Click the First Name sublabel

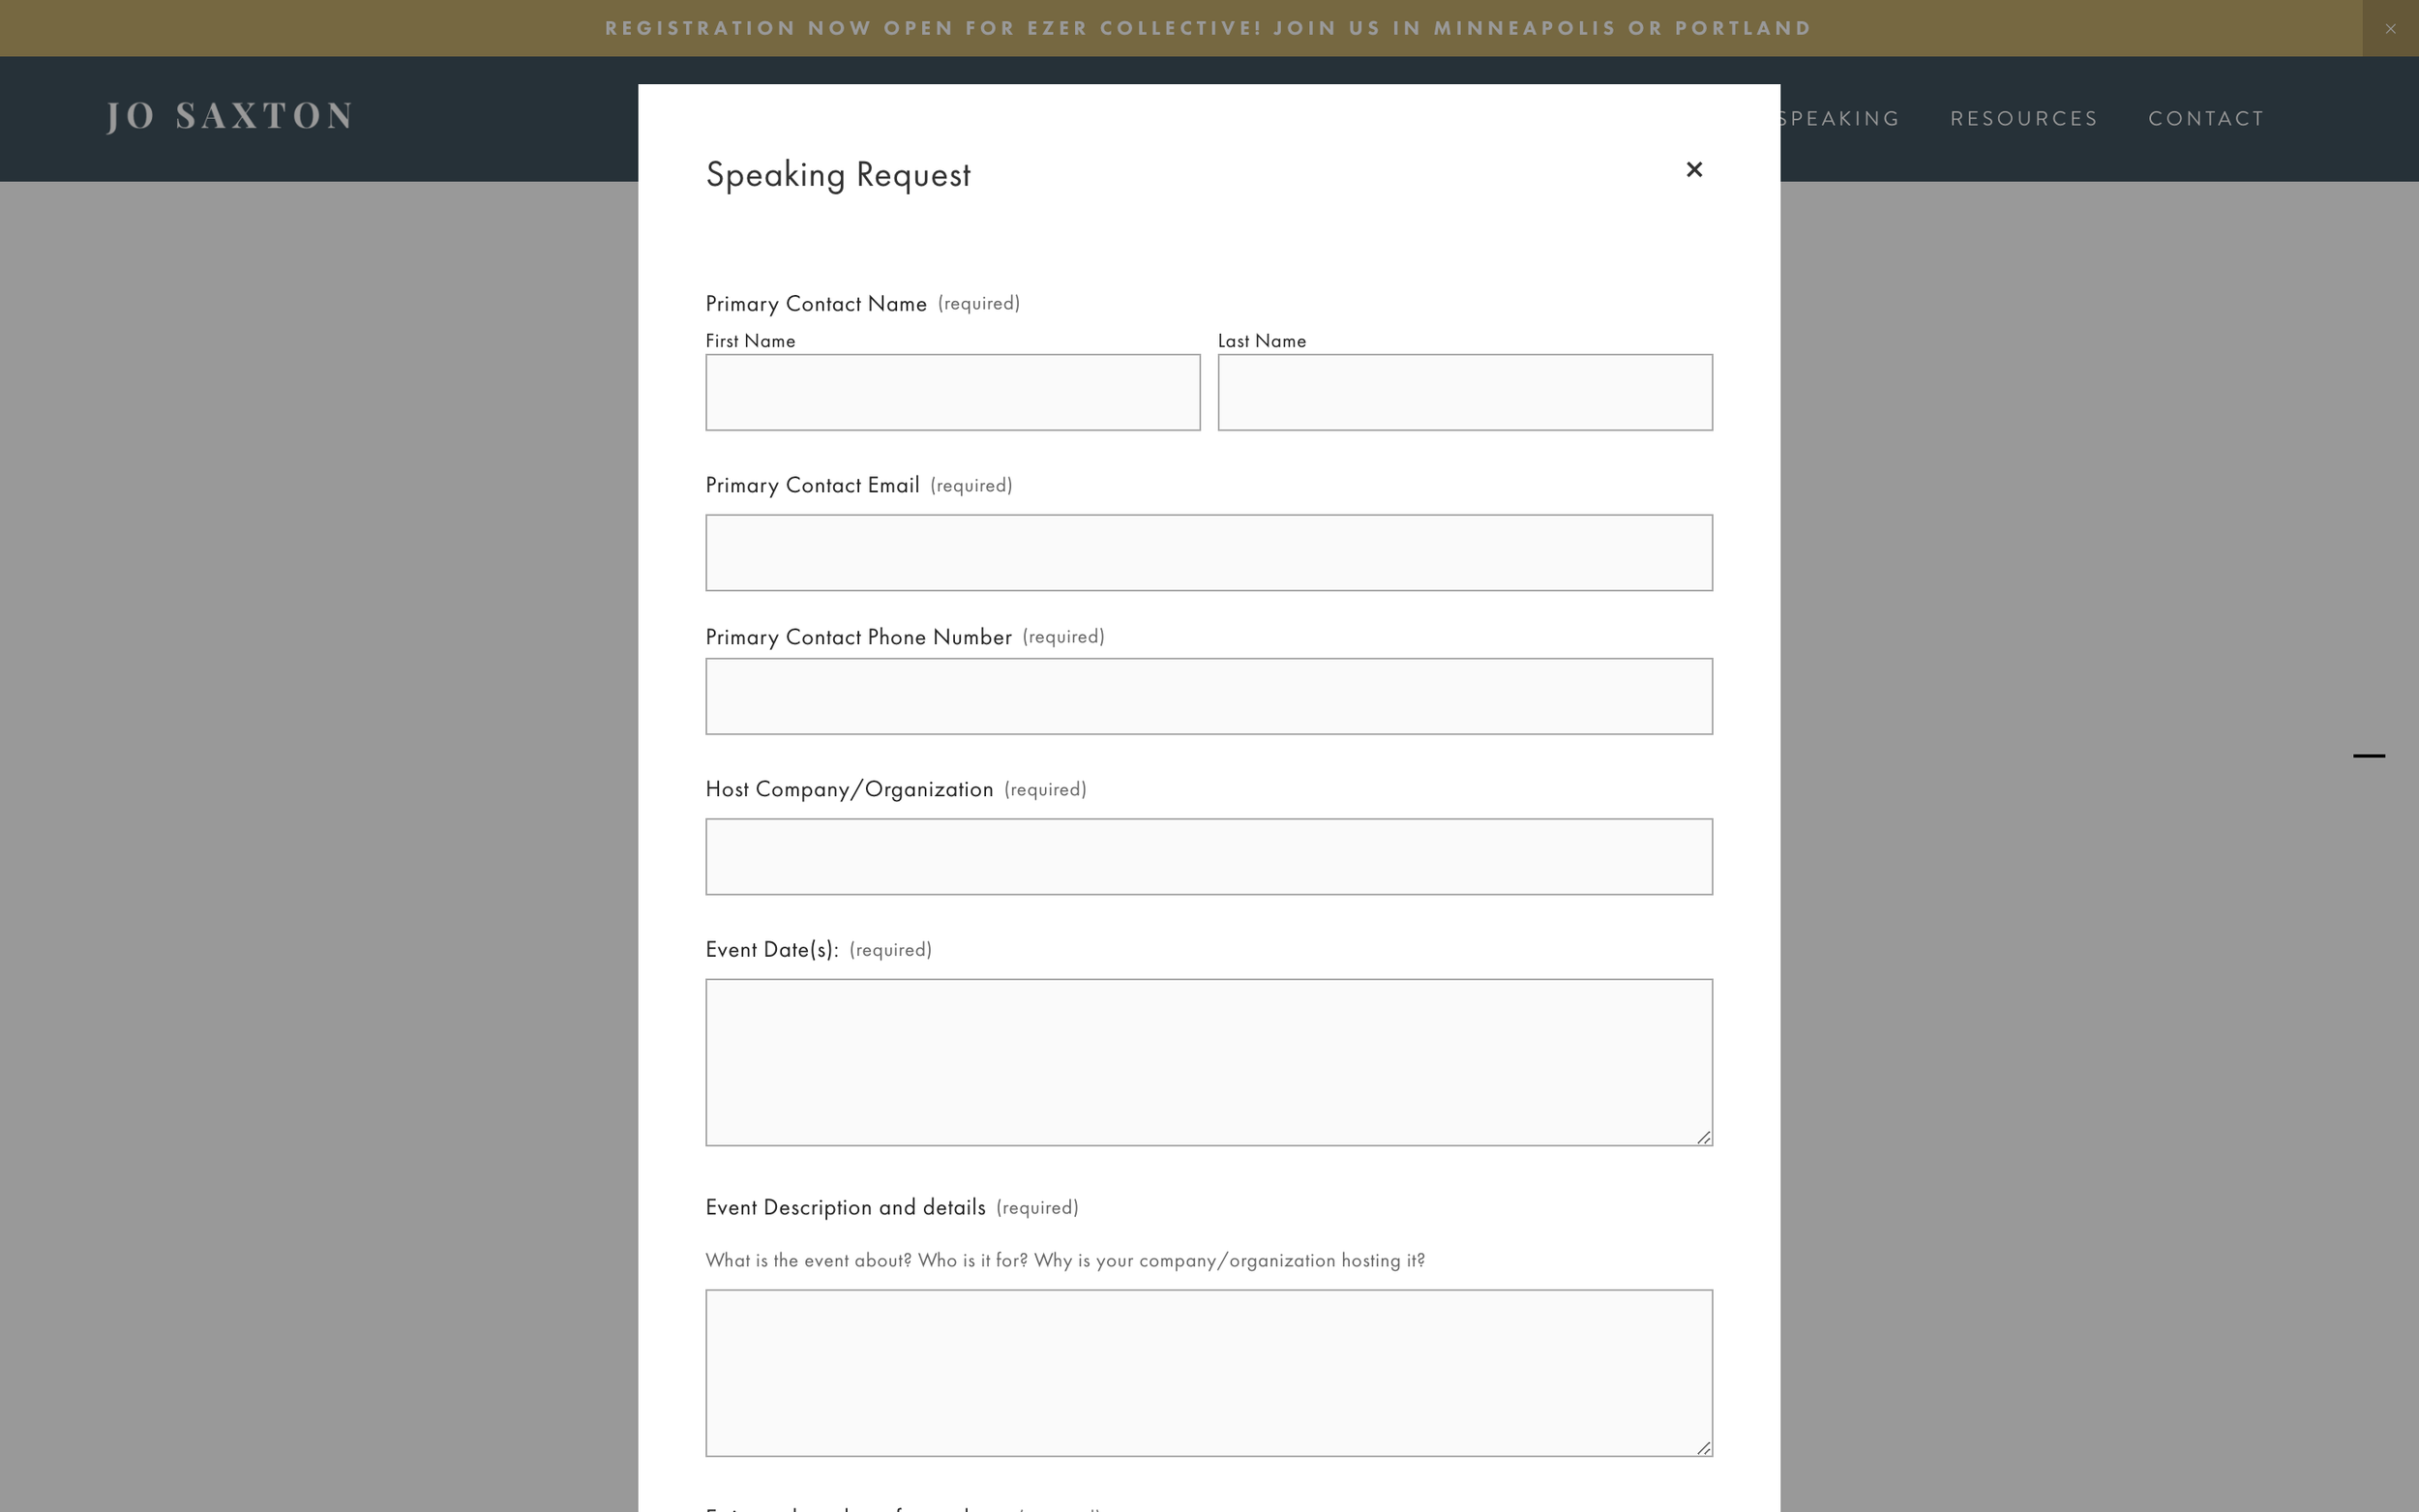750,341
